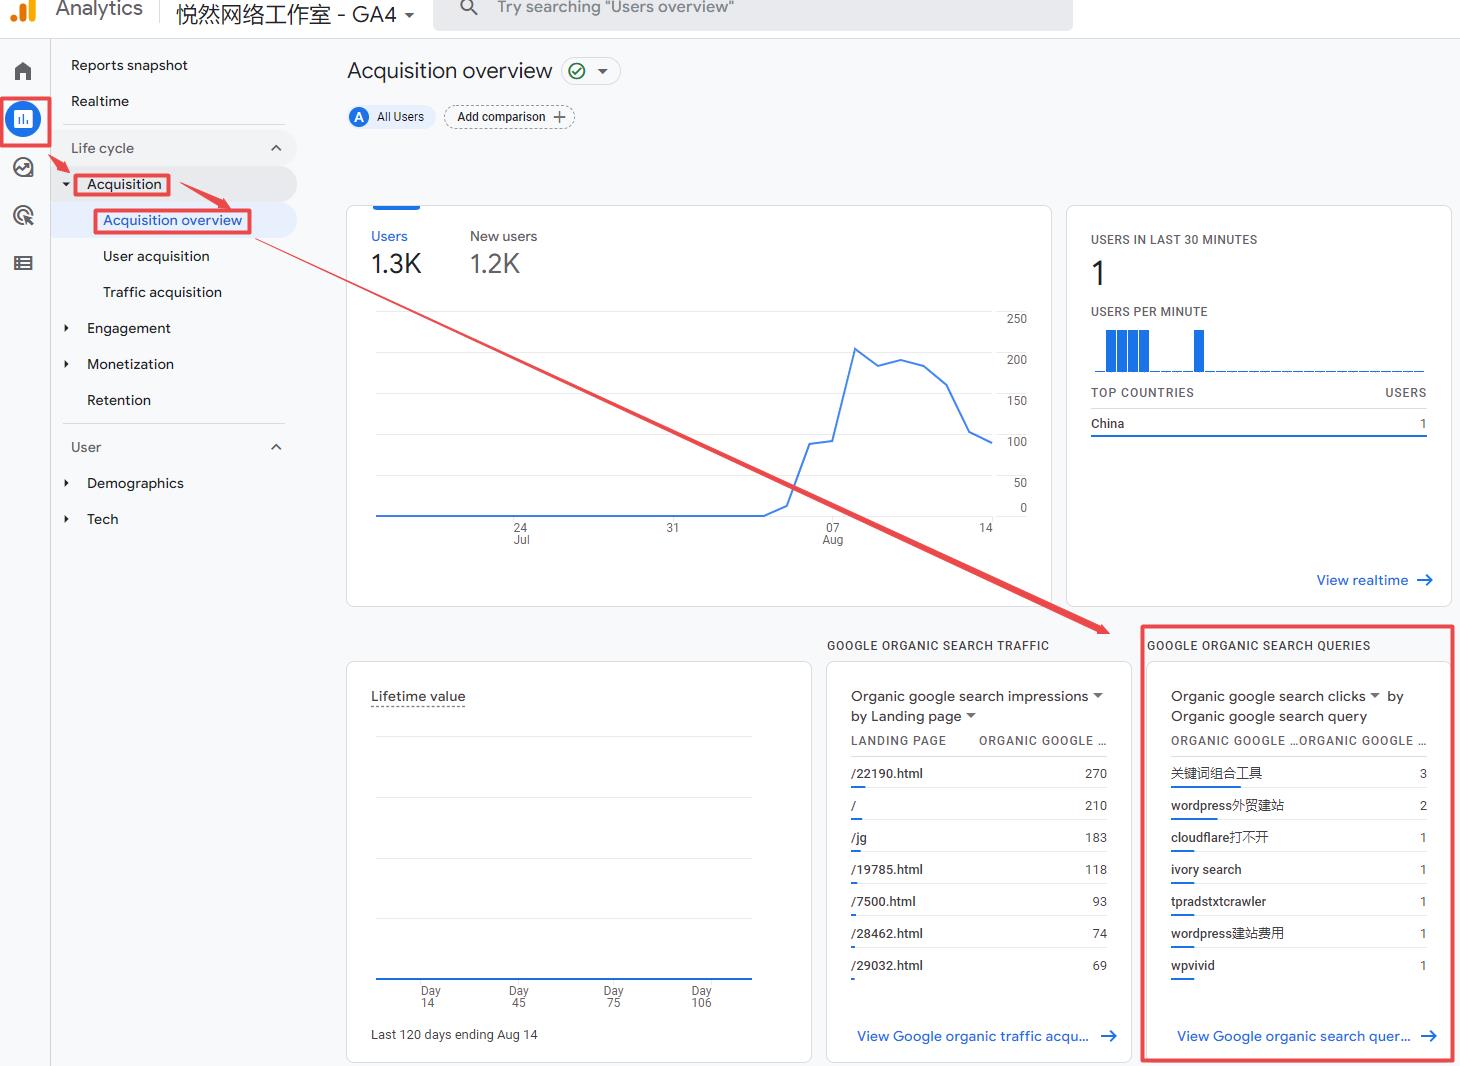Viewport: 1460px width, 1066px height.
Task: Click the arrow icon beside View realtime
Action: [1425, 580]
